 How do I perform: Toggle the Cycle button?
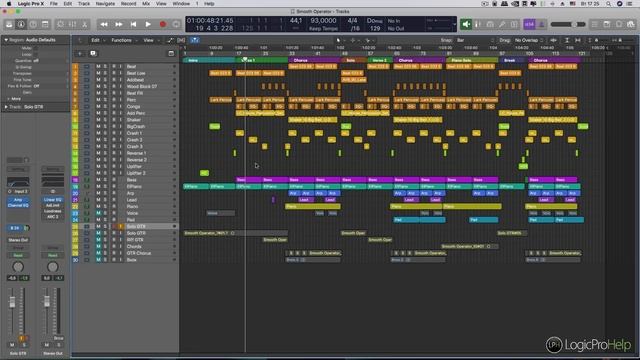tap(176, 24)
